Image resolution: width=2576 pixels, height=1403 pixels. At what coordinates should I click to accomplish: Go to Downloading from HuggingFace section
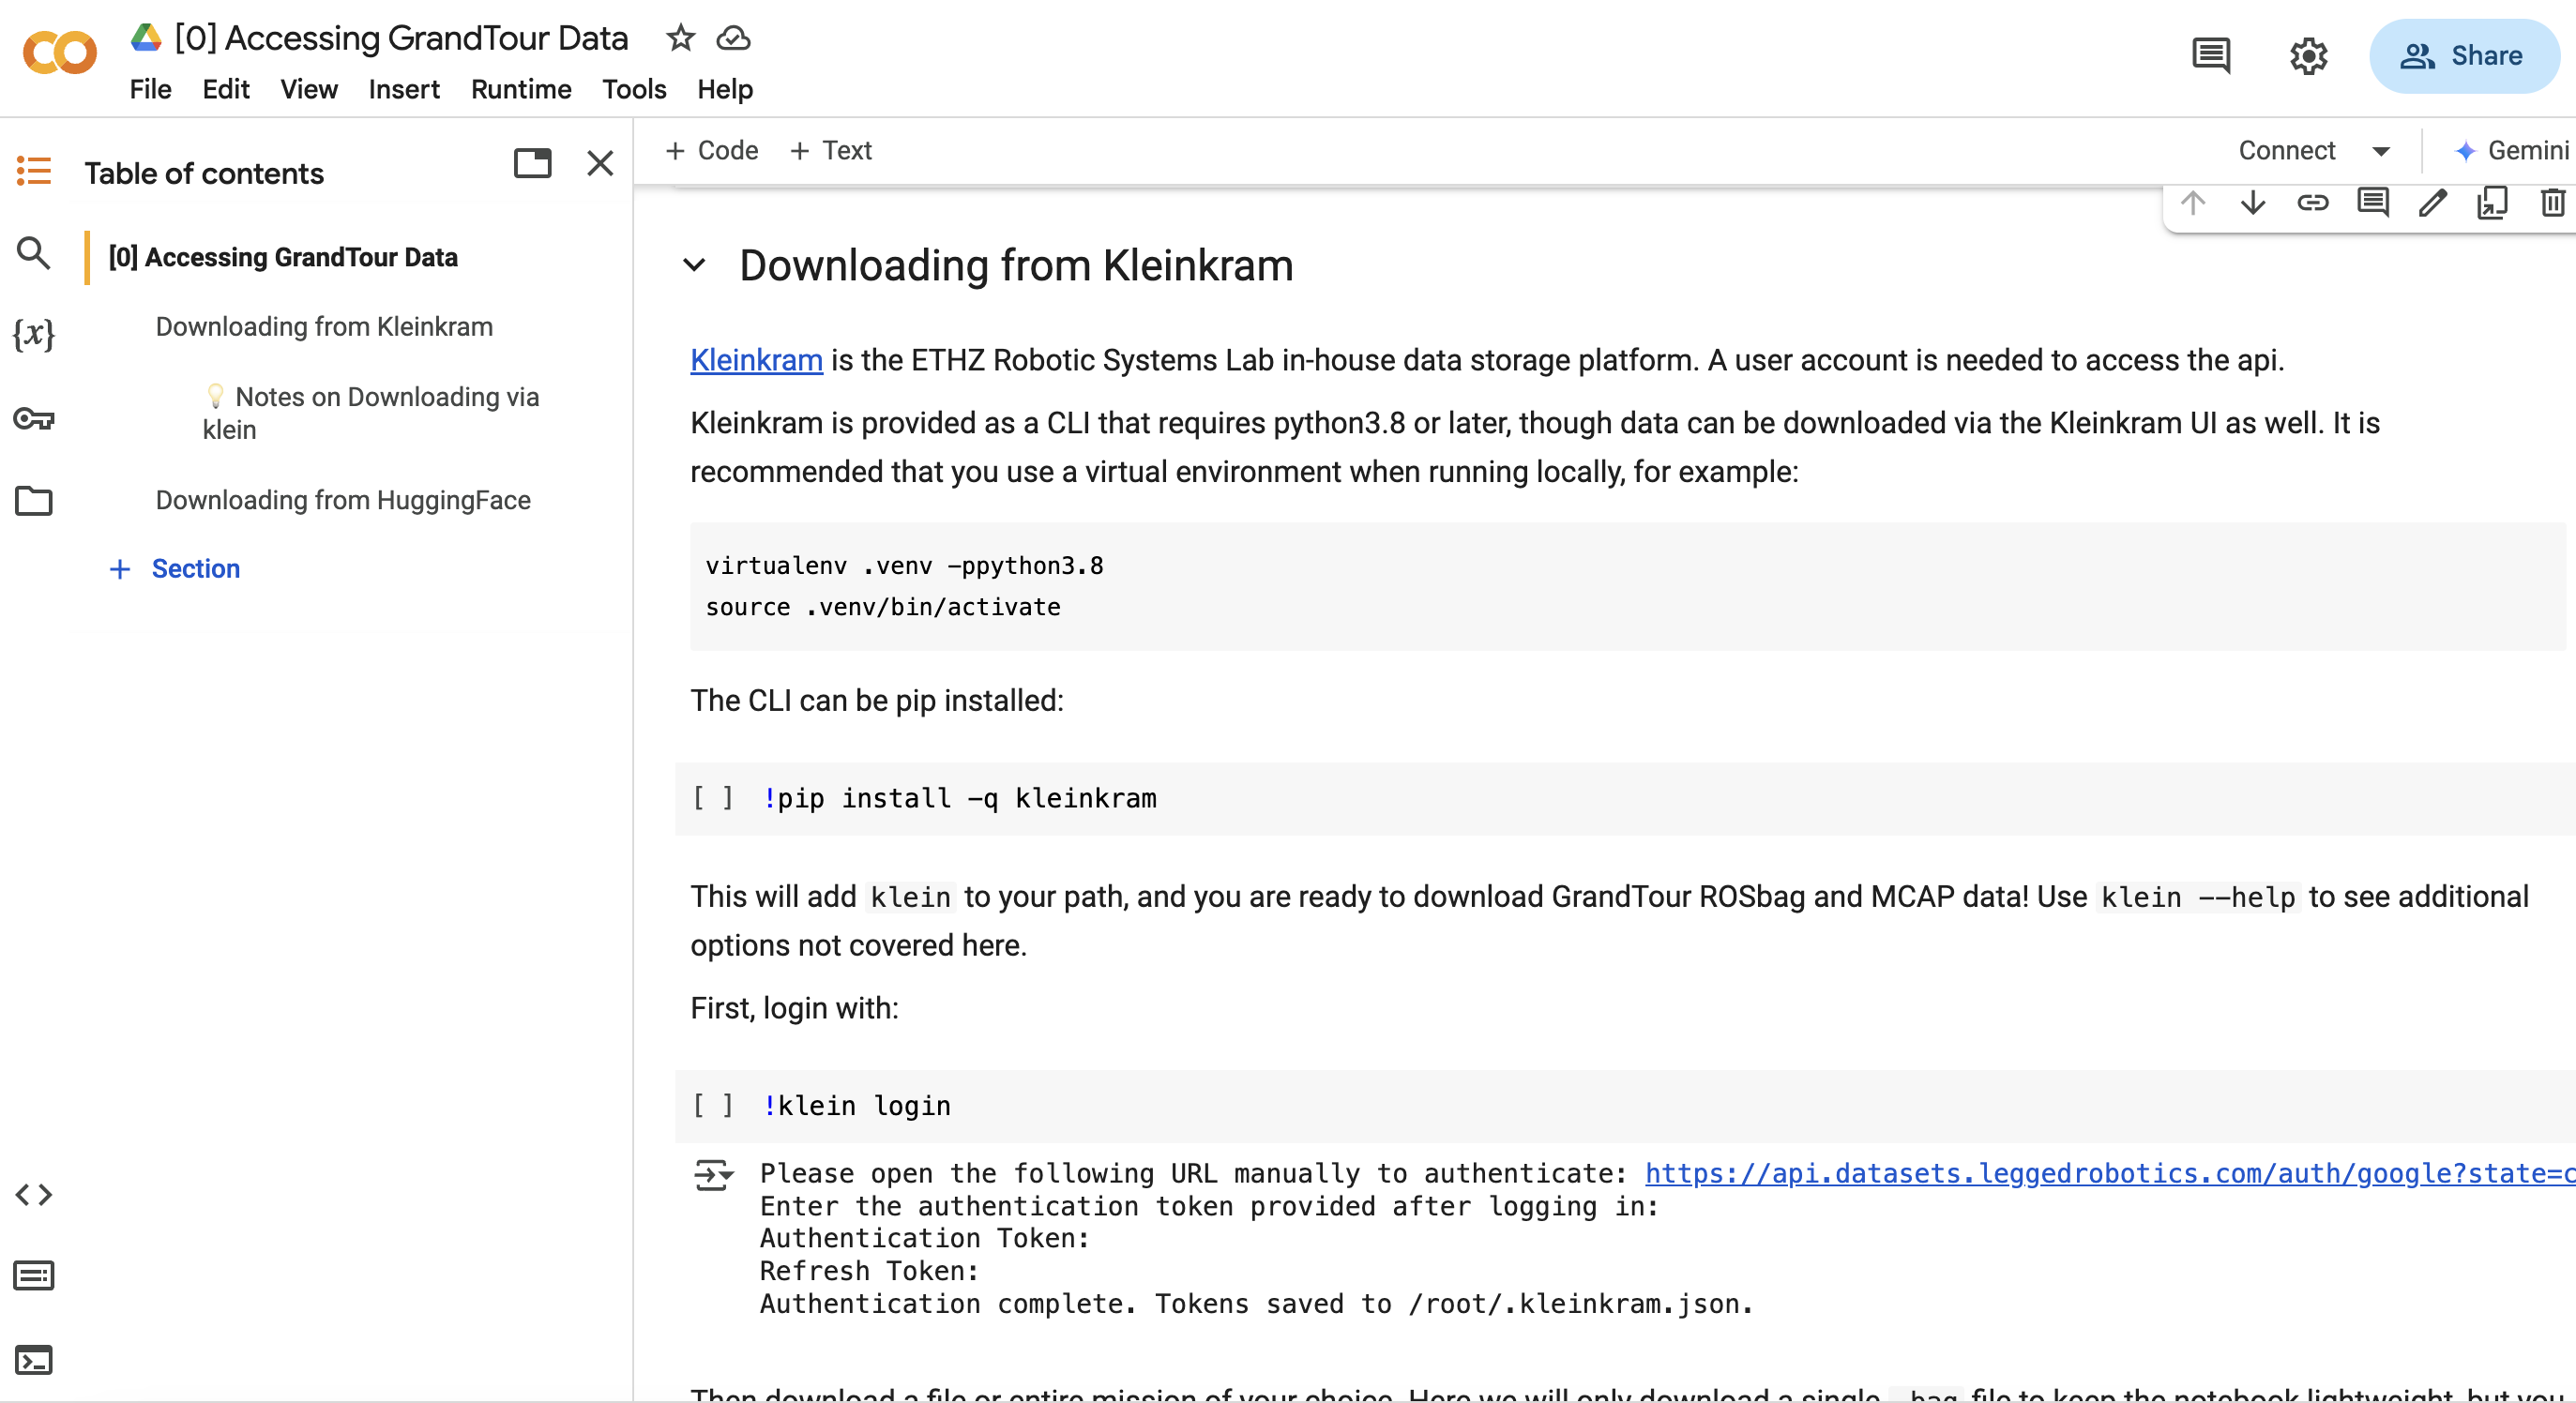(x=342, y=500)
